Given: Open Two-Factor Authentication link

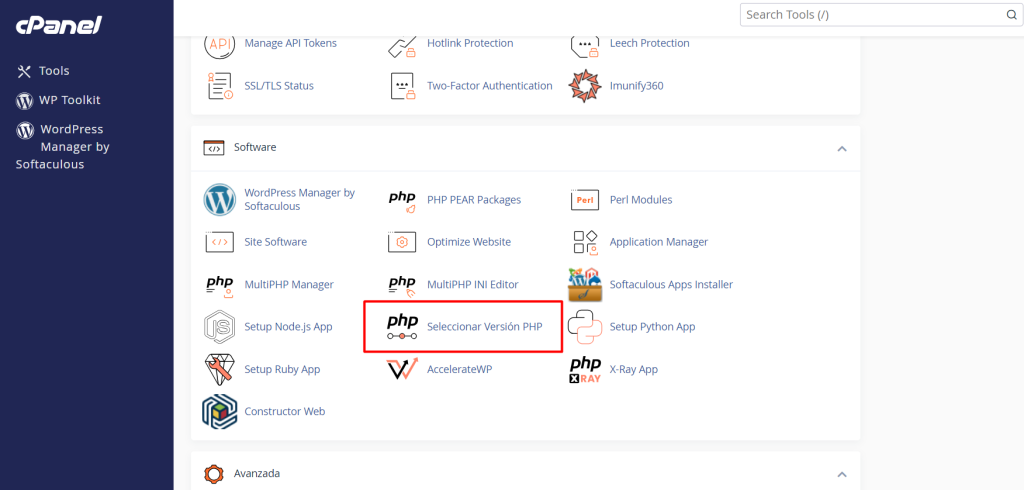Looking at the screenshot, I should point(490,86).
